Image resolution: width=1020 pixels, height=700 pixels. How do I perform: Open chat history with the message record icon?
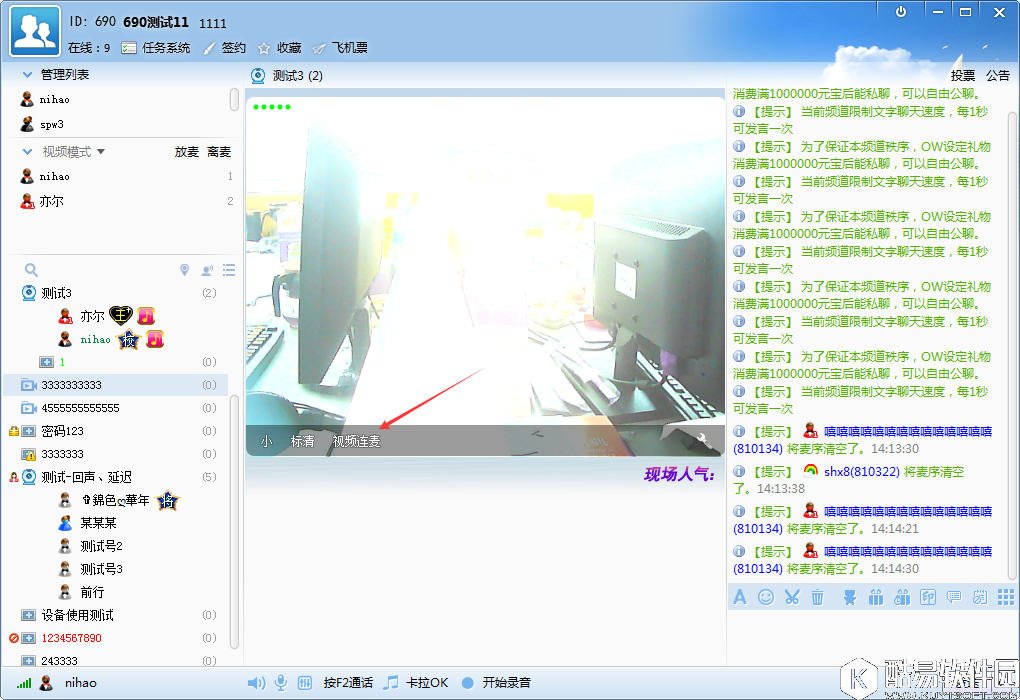point(953,597)
